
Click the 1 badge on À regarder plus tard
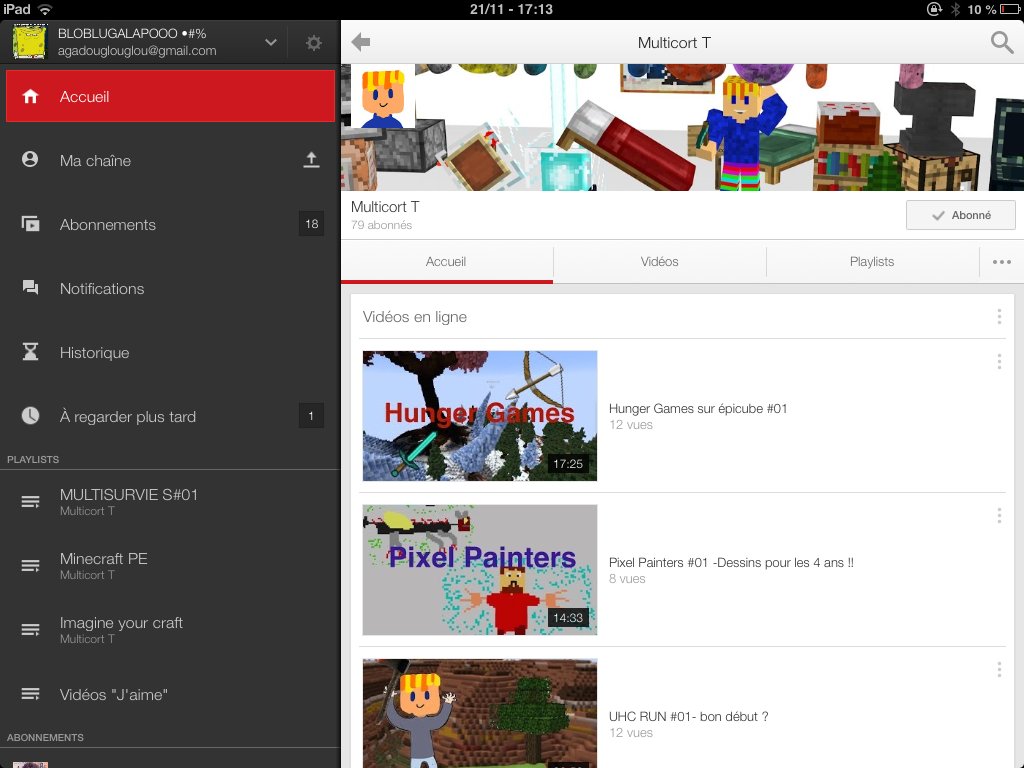pyautogui.click(x=311, y=416)
